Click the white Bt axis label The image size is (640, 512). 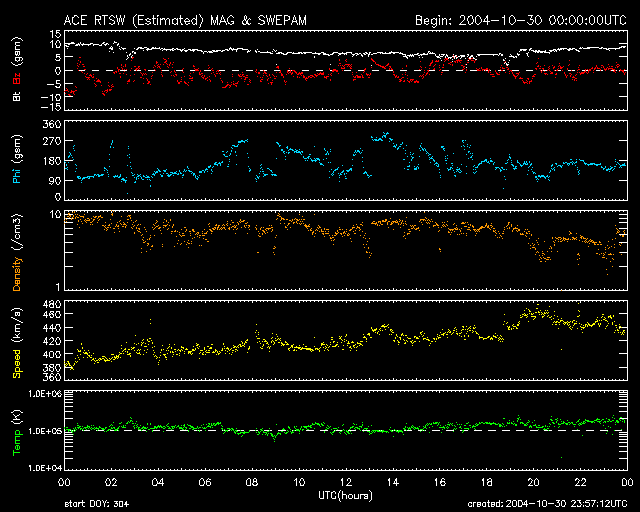point(16,98)
